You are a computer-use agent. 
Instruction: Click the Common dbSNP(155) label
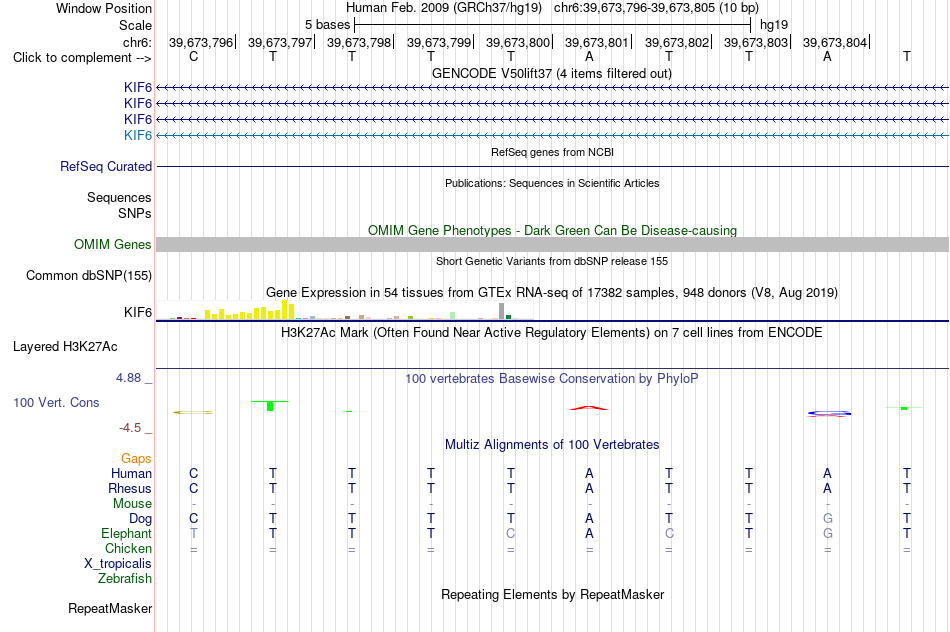click(88, 276)
